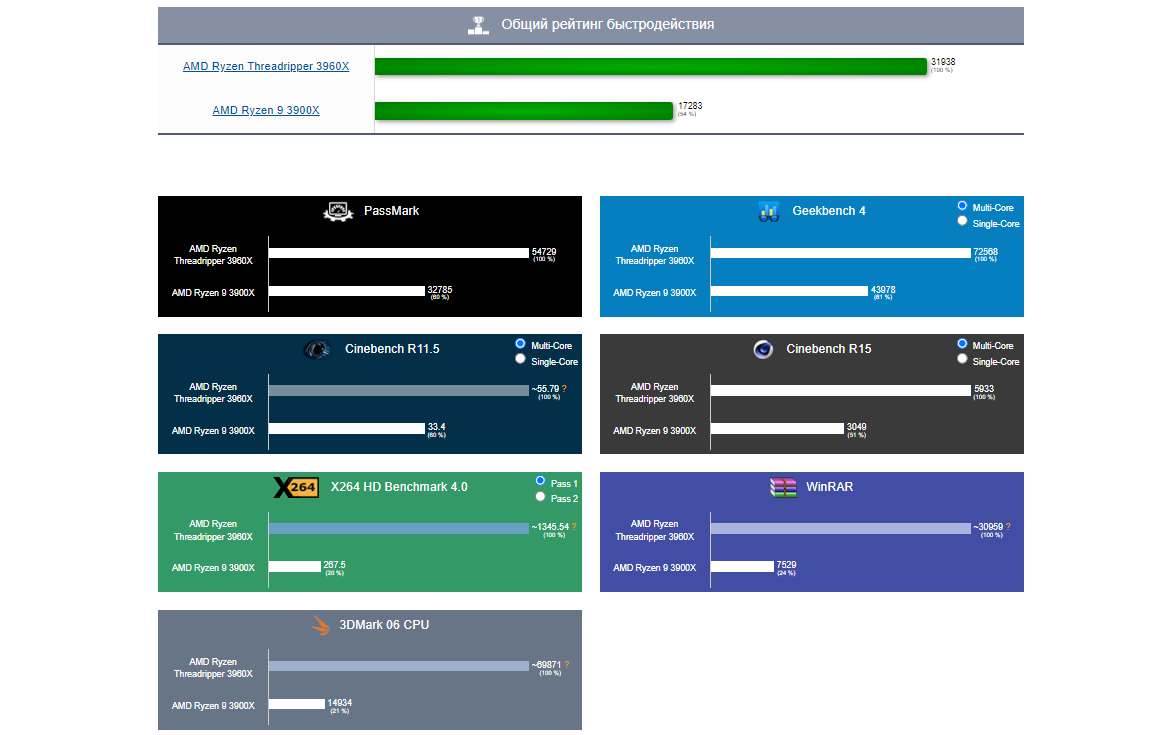Screen dimensions: 1175x735
Task: Open AMD Ryzen 9 3900X link
Action: pos(266,110)
